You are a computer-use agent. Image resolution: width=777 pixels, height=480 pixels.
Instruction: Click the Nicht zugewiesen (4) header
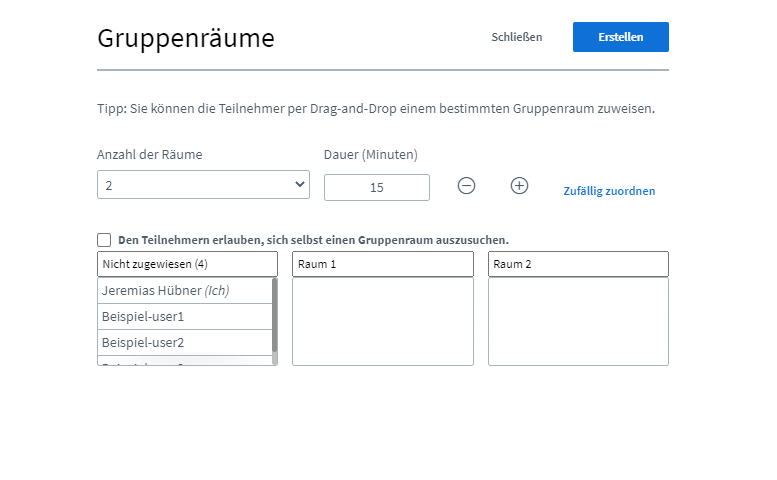(x=187, y=264)
